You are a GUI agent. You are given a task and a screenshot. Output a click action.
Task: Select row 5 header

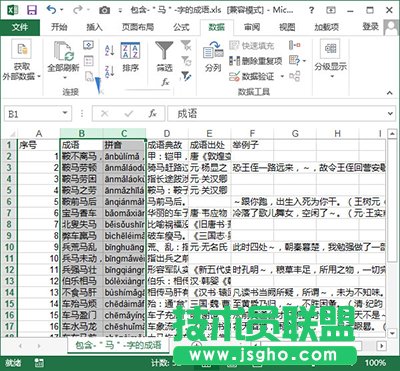[x=9, y=190]
